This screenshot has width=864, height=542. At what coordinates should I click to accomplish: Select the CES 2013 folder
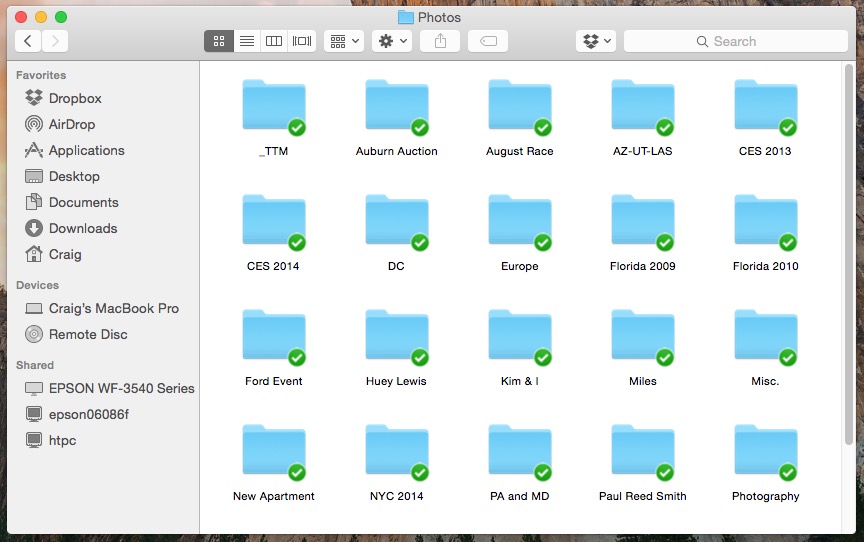coord(765,107)
